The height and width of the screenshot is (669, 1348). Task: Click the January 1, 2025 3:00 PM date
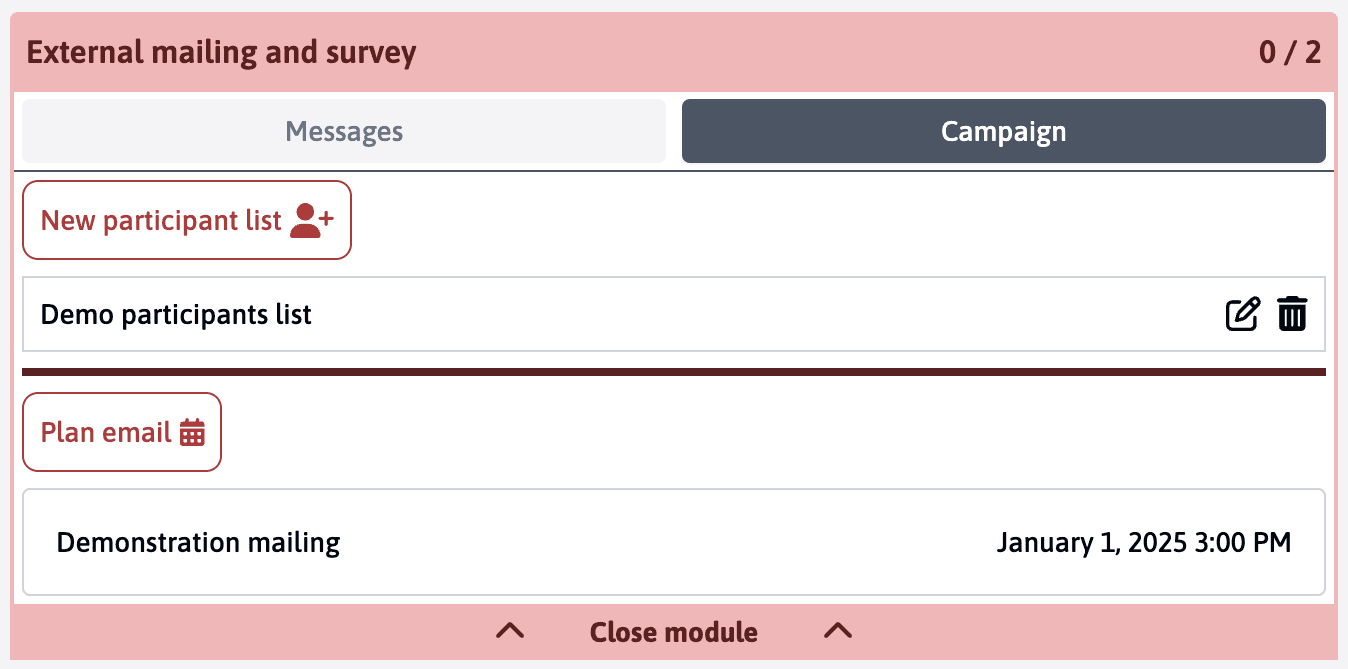[1143, 543]
